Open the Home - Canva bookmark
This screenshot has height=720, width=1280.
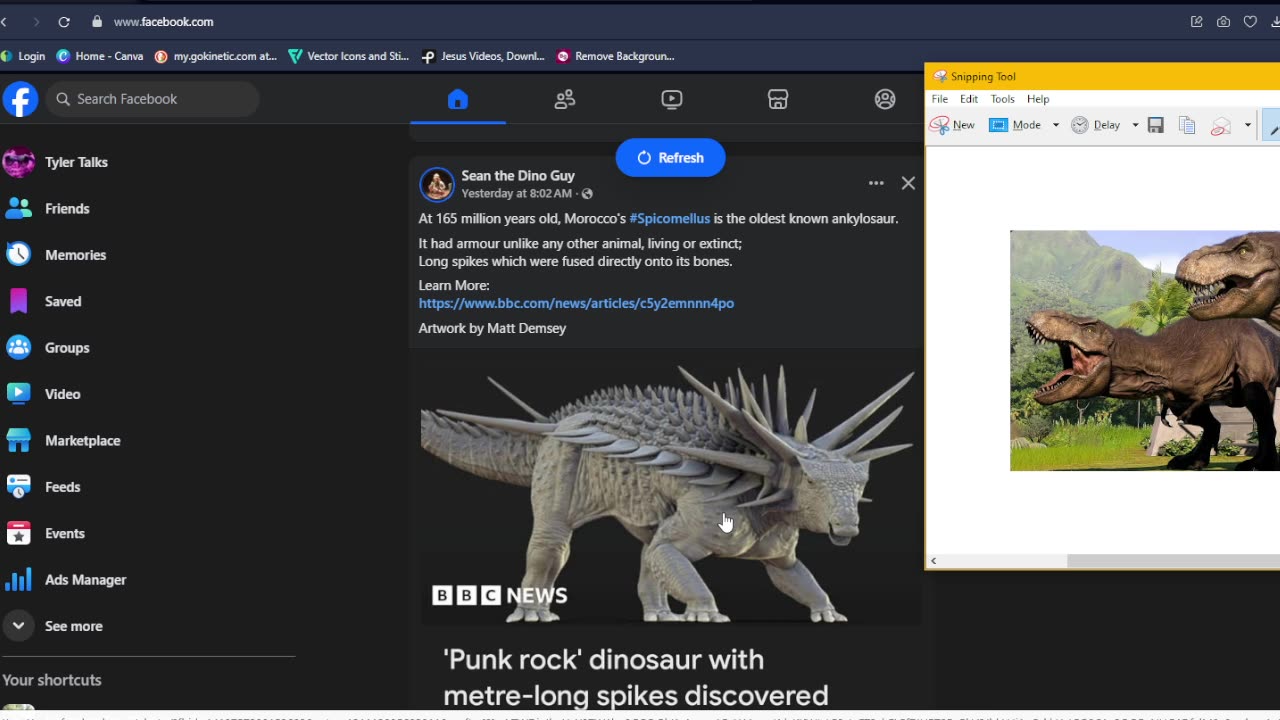pyautogui.click(x=100, y=56)
